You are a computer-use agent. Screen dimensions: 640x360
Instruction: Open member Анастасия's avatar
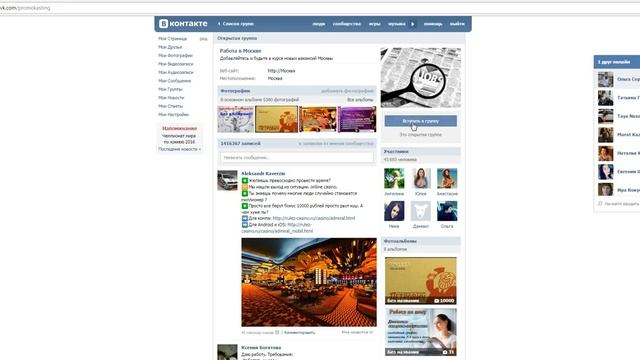[447, 178]
